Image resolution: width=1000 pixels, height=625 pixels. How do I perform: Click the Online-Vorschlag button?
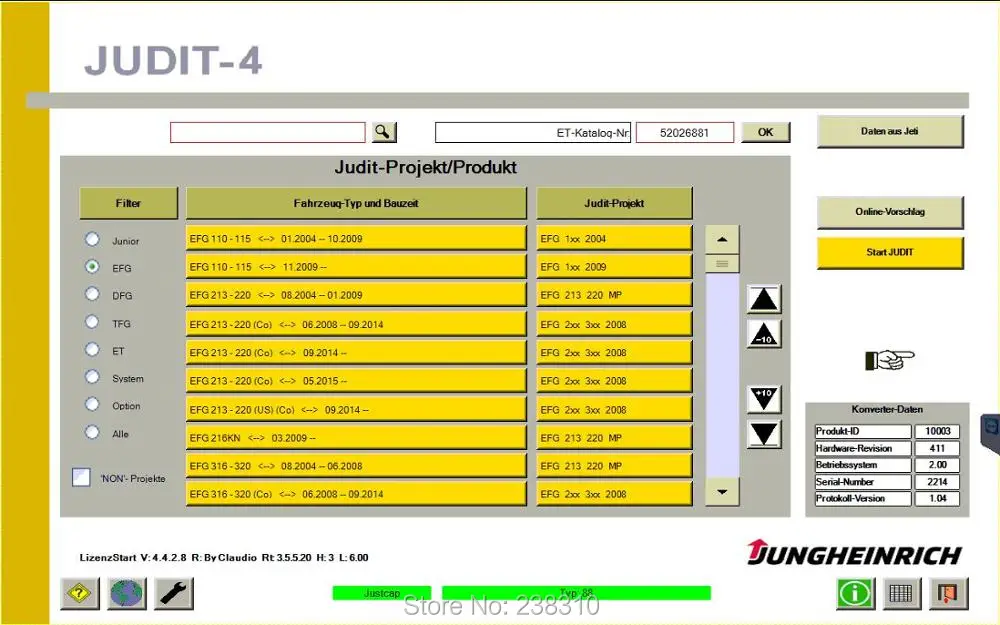pos(890,212)
